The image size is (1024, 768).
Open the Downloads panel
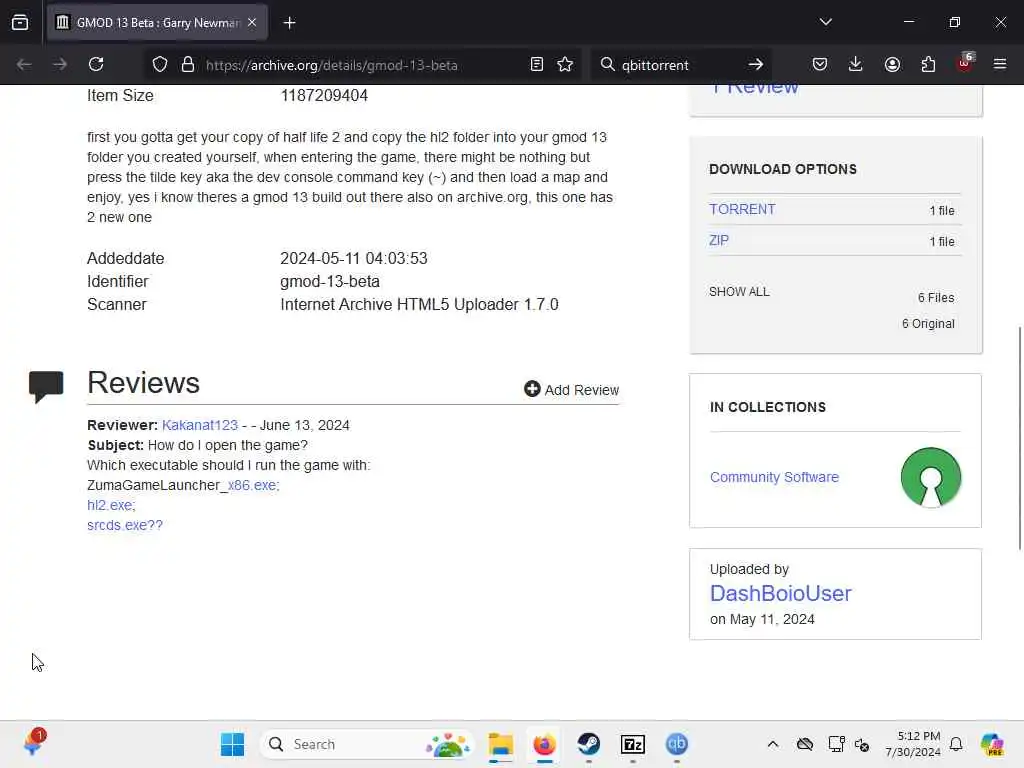point(856,65)
